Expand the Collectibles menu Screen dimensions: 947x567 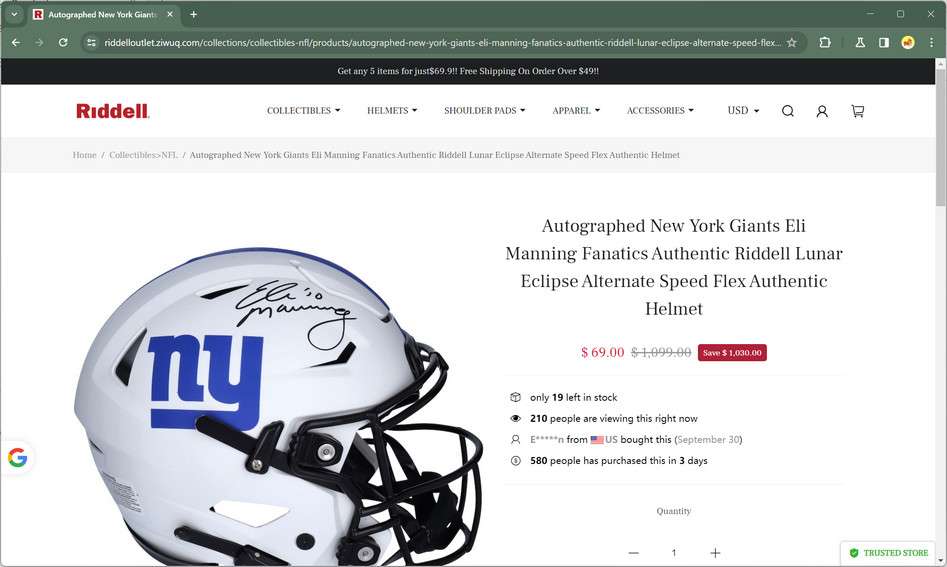[x=303, y=111]
